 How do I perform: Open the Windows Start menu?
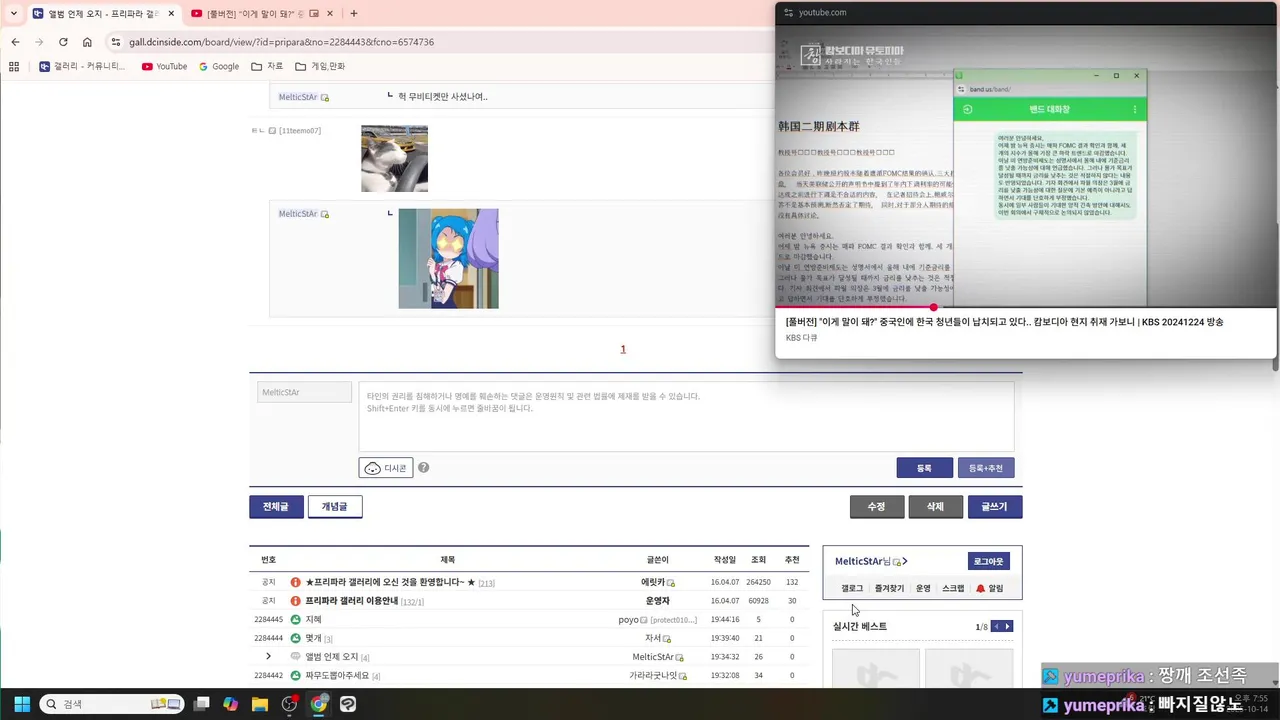(x=21, y=704)
